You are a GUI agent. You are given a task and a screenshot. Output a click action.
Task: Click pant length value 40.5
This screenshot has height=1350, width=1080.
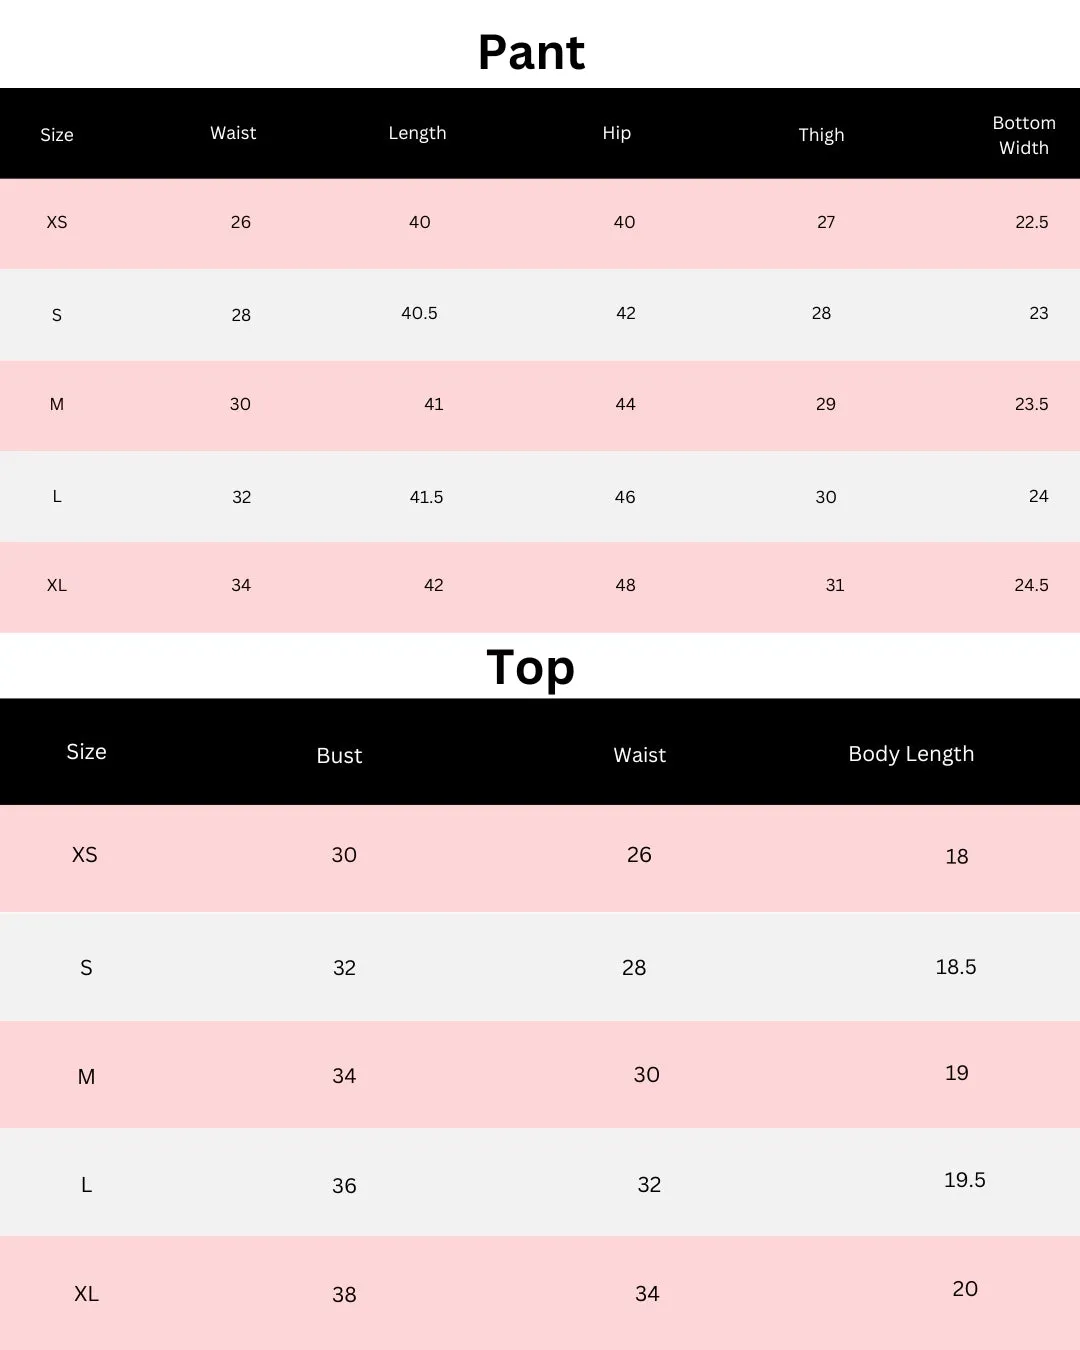(419, 313)
